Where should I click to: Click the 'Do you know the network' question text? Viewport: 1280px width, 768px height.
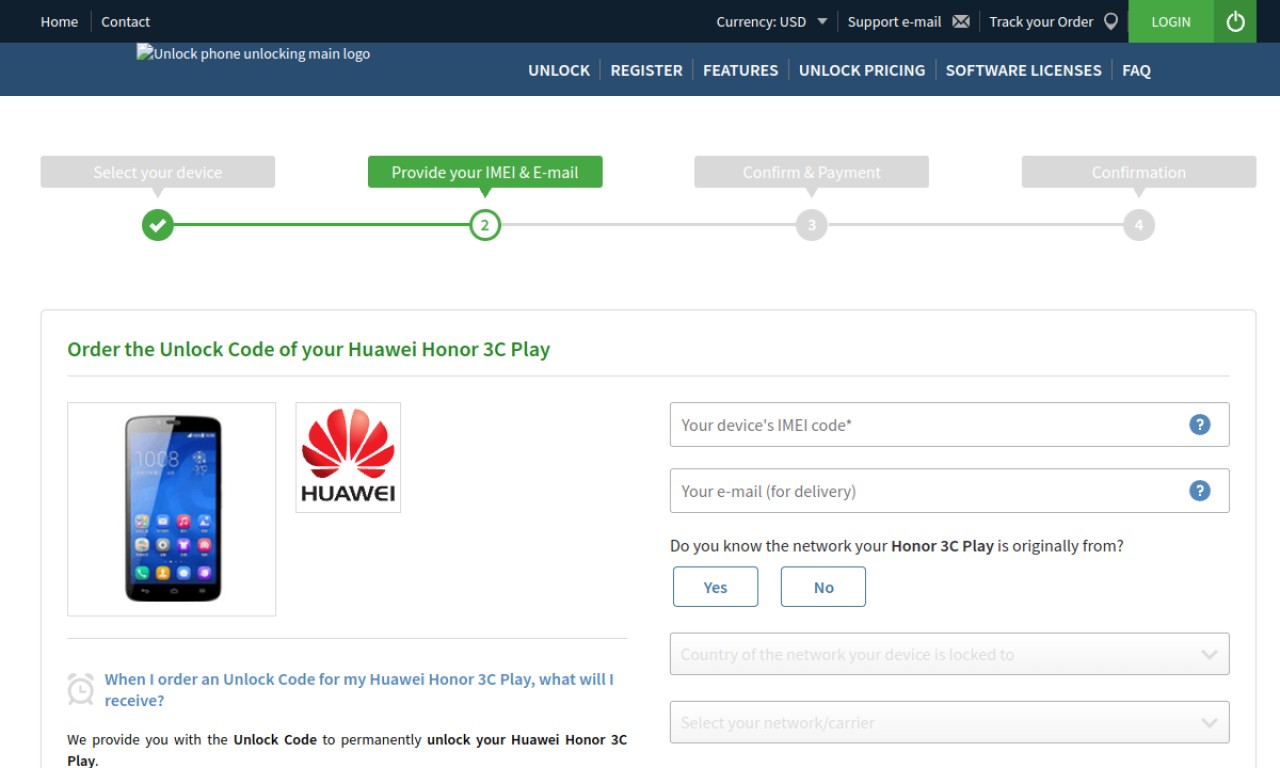pos(896,546)
